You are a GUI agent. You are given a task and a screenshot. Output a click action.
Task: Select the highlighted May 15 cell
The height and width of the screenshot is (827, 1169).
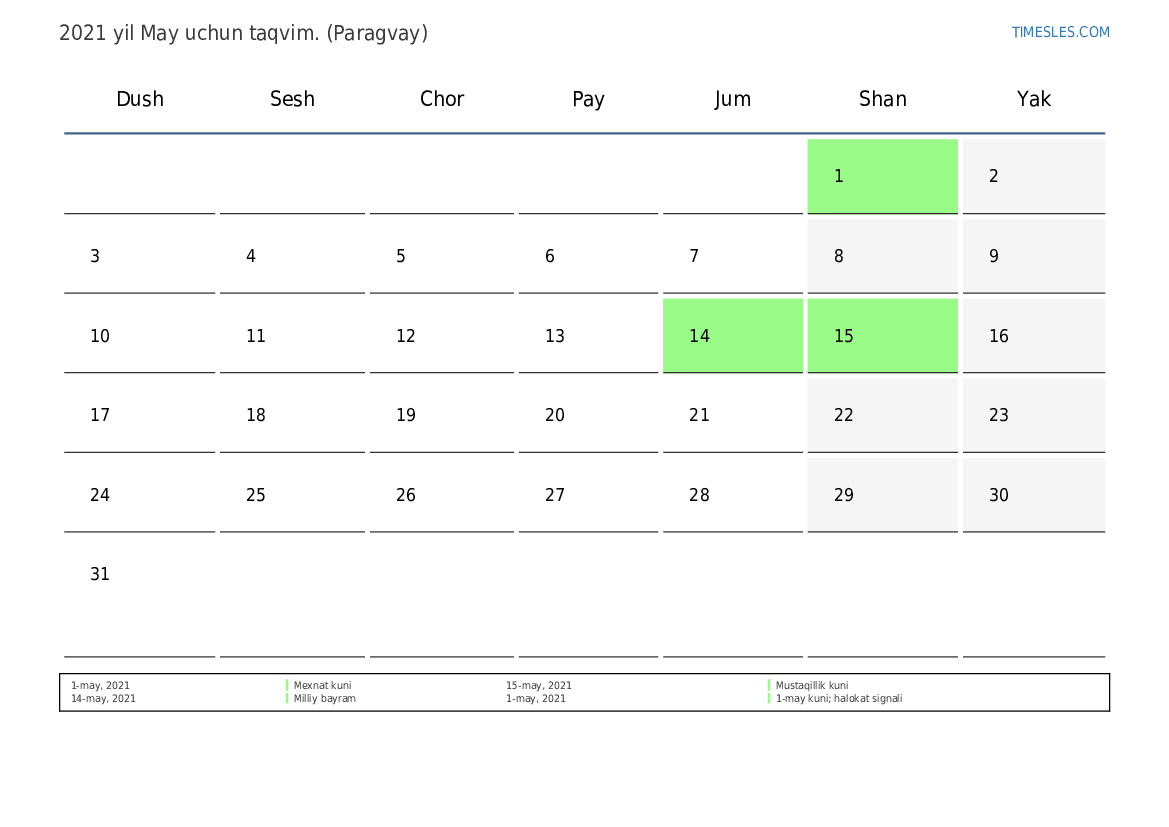[882, 336]
